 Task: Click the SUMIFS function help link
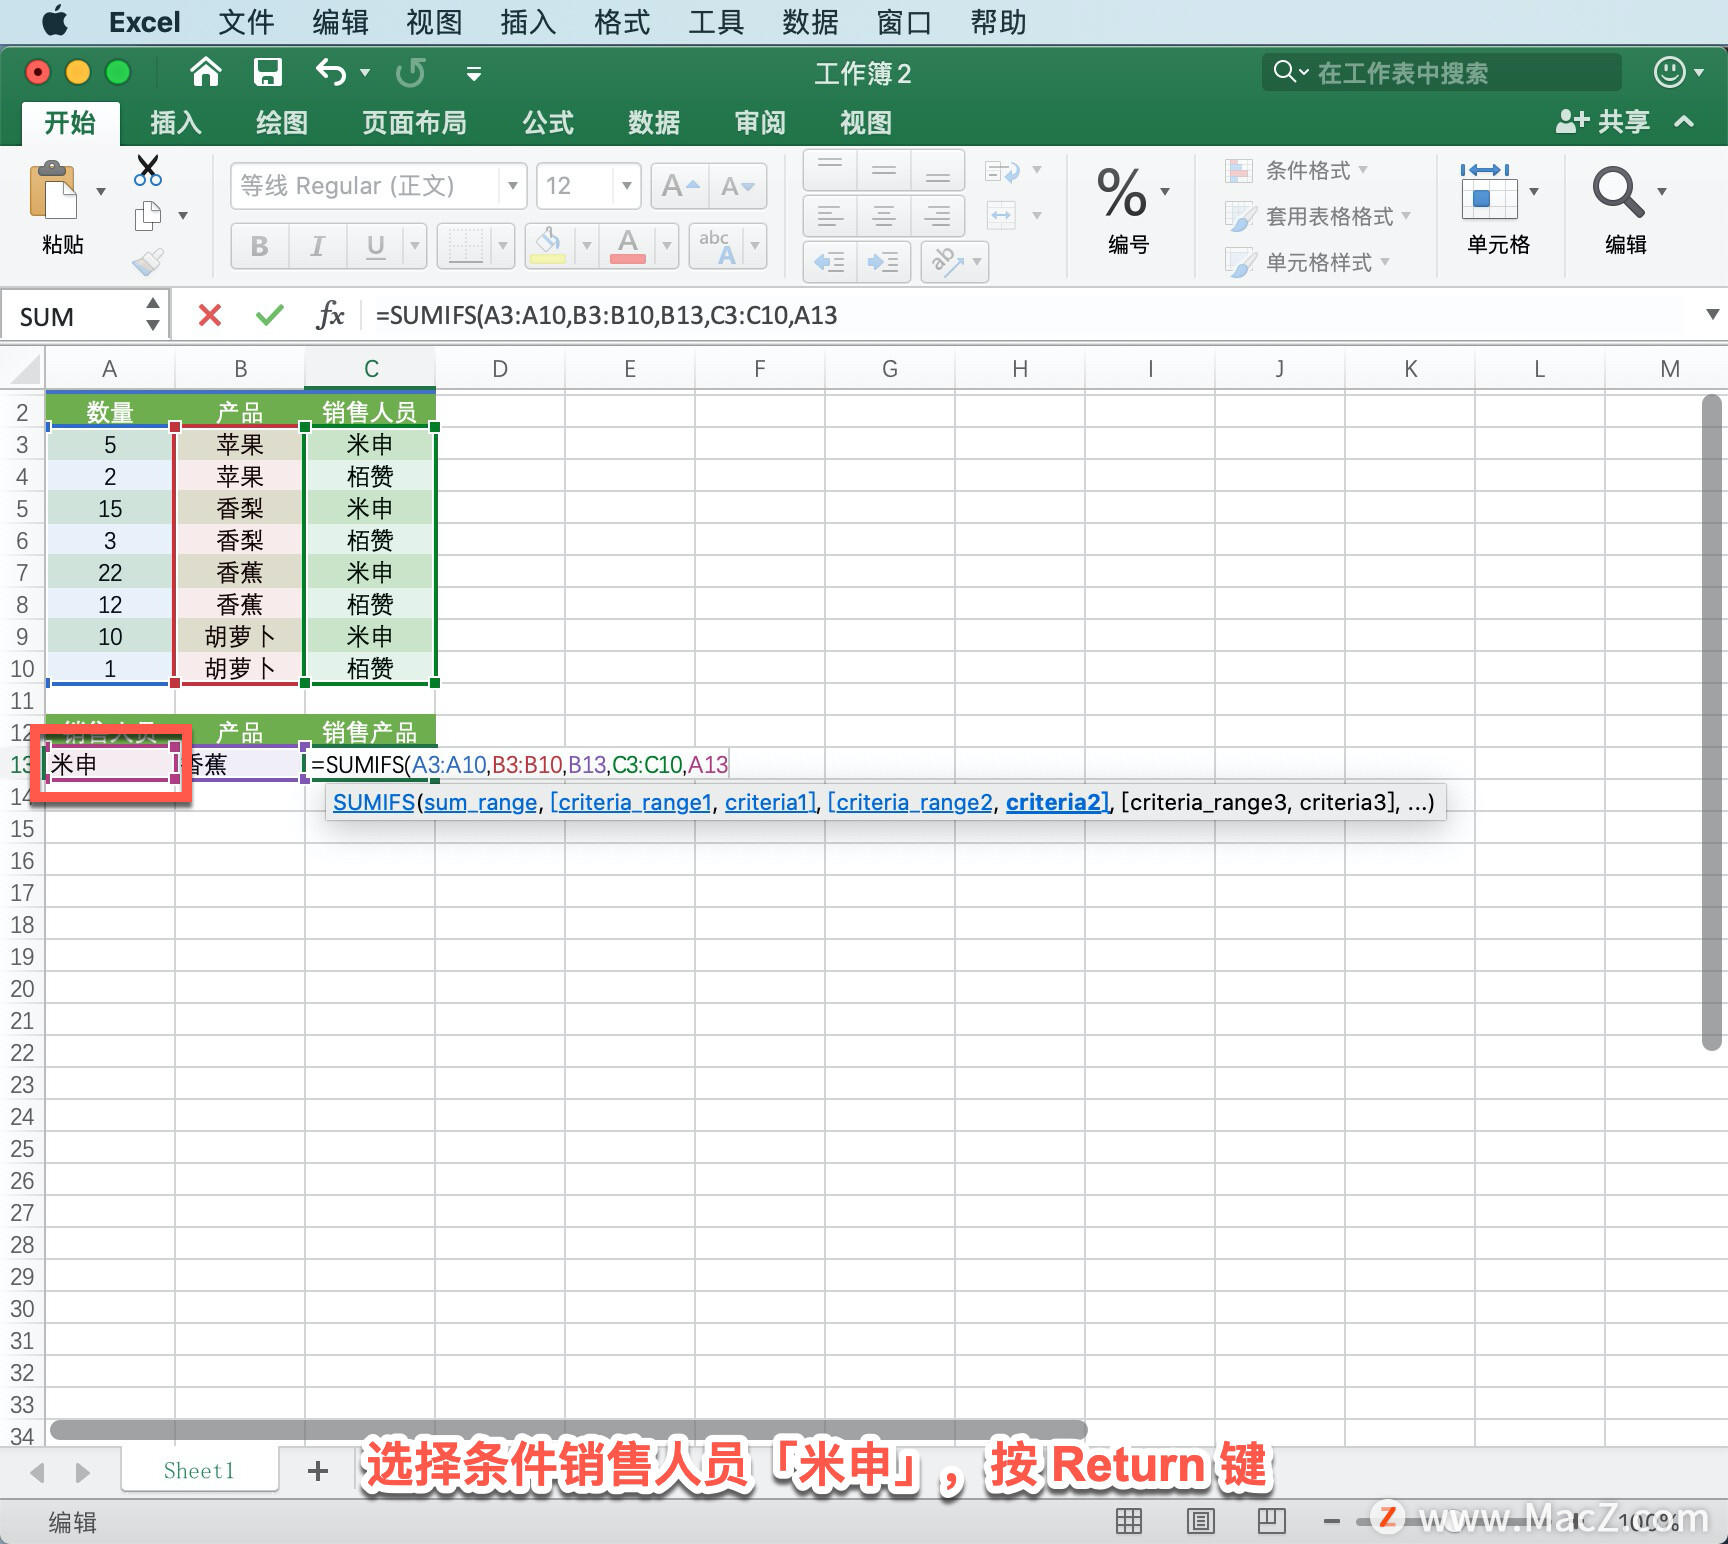(374, 802)
